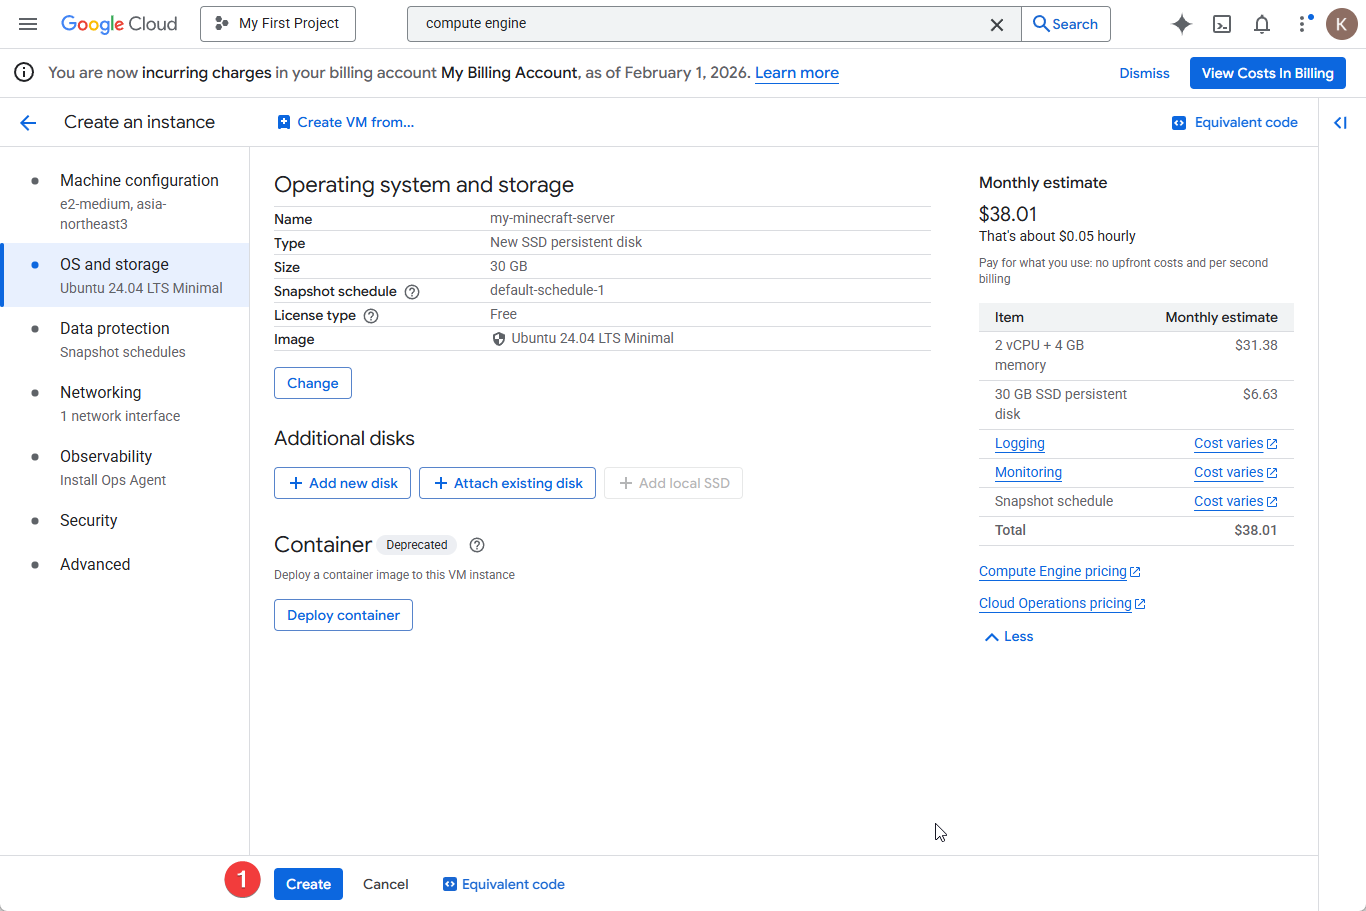
Task: Open Observability section
Action: pyautogui.click(x=125, y=467)
